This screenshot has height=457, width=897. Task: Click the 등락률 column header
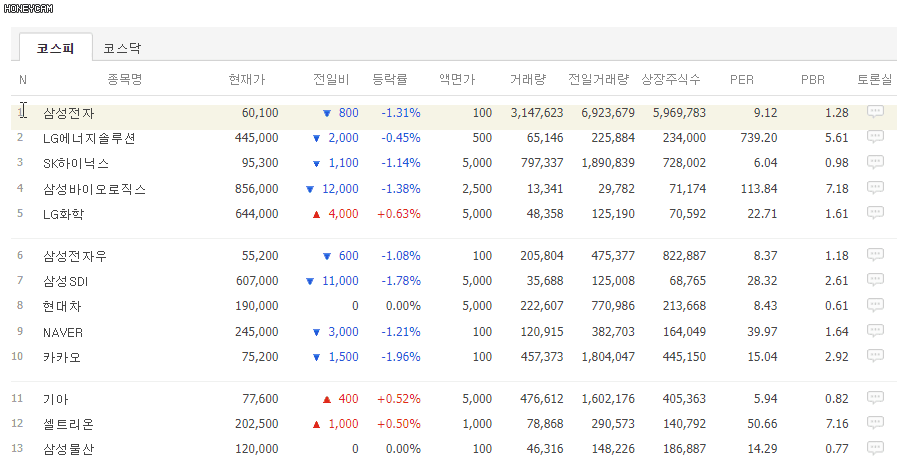coord(390,80)
